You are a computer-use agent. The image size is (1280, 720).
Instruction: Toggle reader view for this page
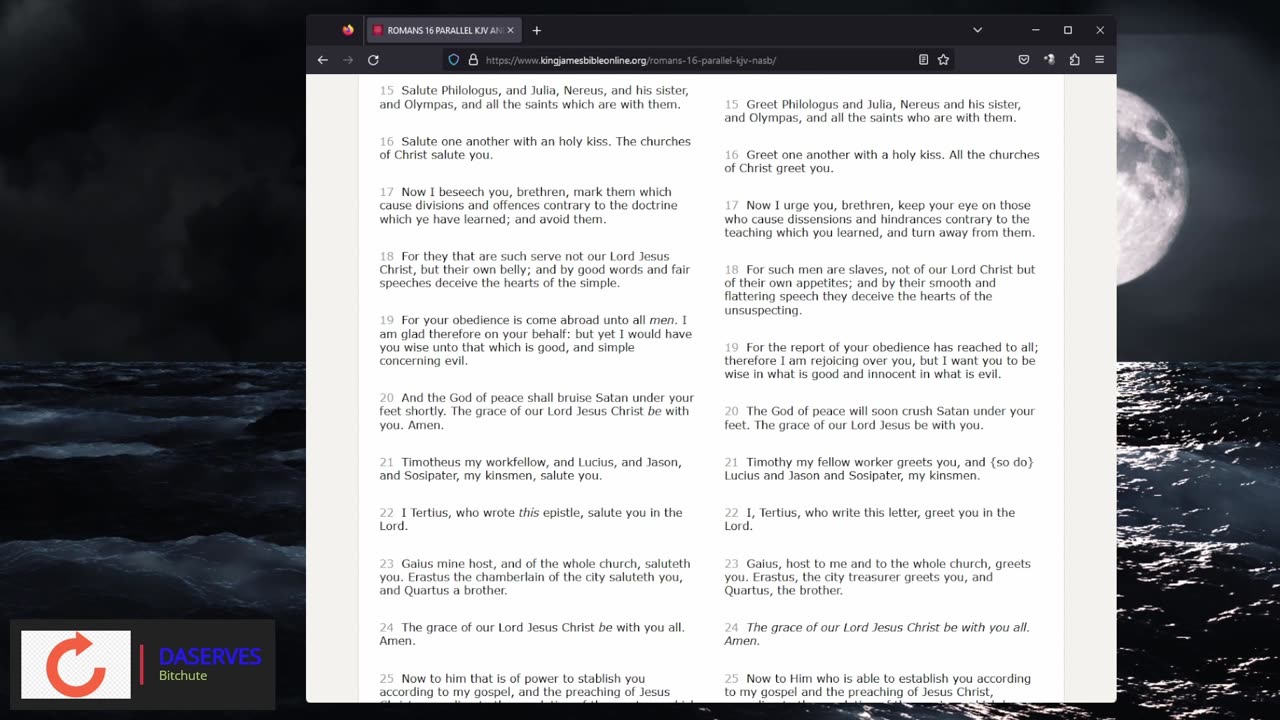coord(923,60)
